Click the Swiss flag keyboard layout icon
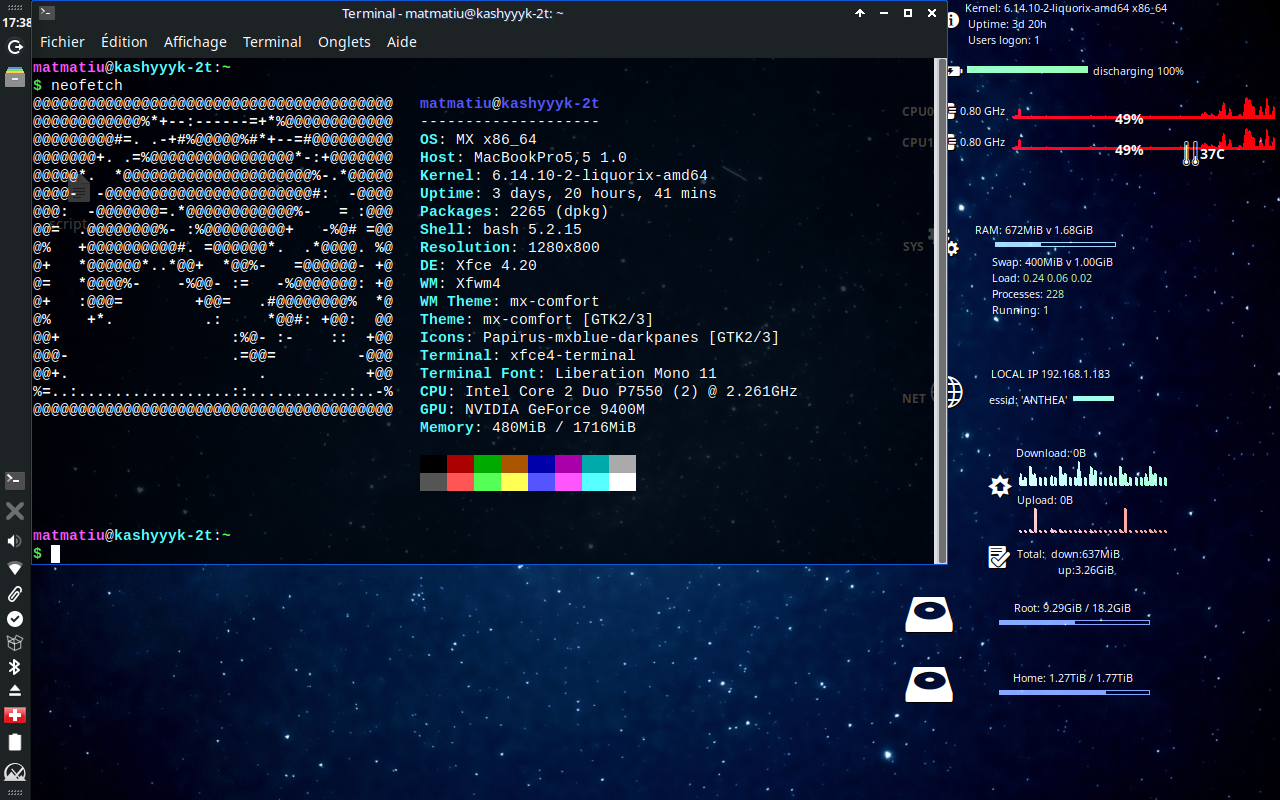 pos(15,715)
